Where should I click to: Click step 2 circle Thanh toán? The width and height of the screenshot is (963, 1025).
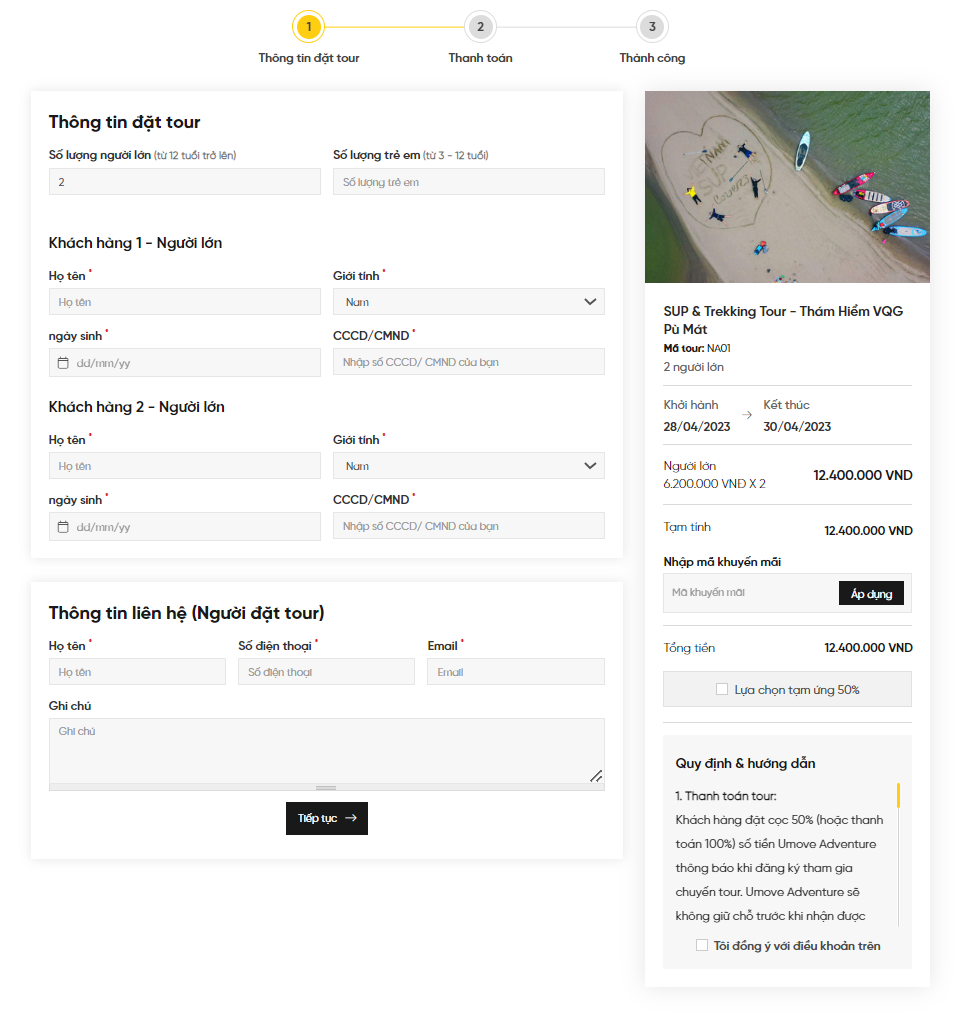(x=481, y=27)
